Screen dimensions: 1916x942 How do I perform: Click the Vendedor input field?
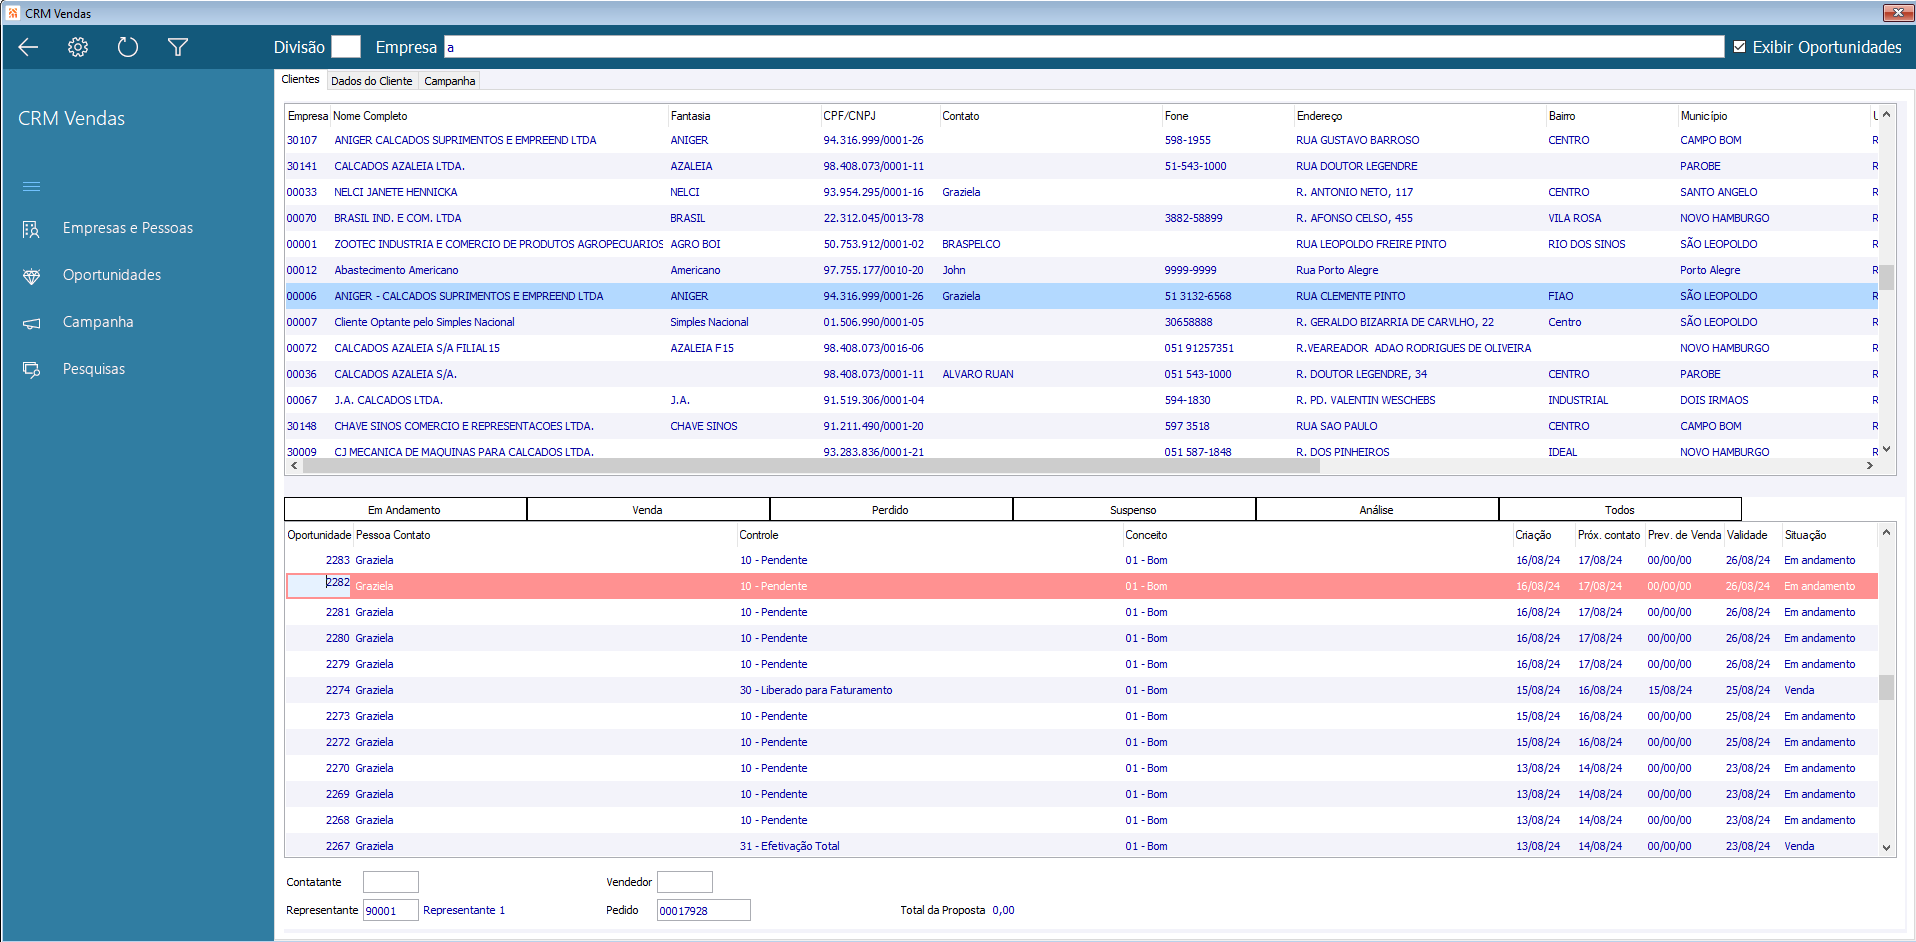coord(685,882)
